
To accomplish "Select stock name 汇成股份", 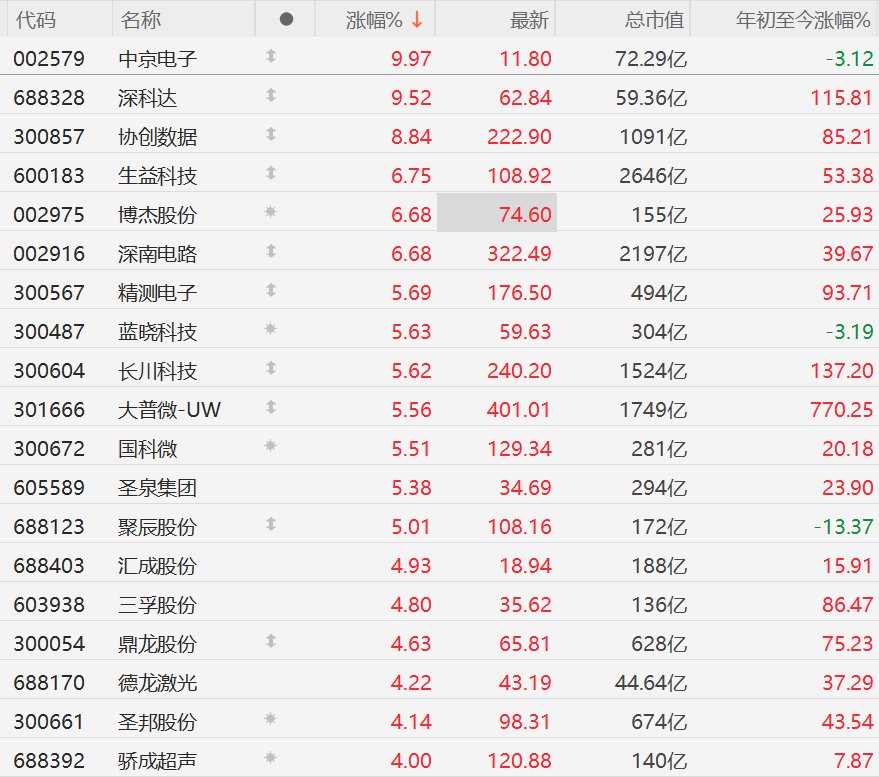I will pyautogui.click(x=158, y=566).
